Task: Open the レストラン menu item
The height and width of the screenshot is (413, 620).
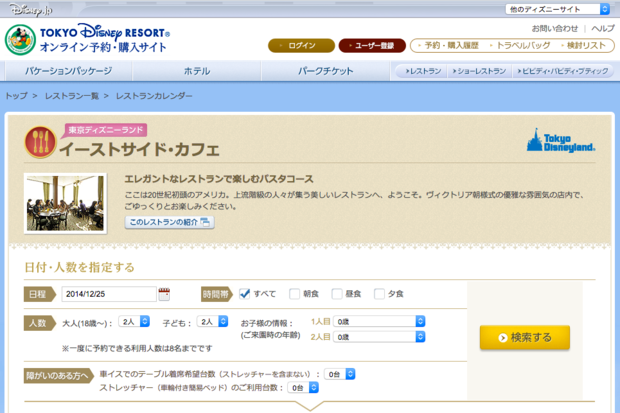Action: pos(423,71)
